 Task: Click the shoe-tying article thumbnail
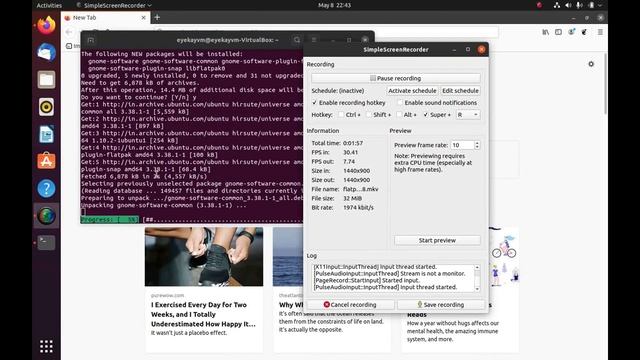(204, 257)
